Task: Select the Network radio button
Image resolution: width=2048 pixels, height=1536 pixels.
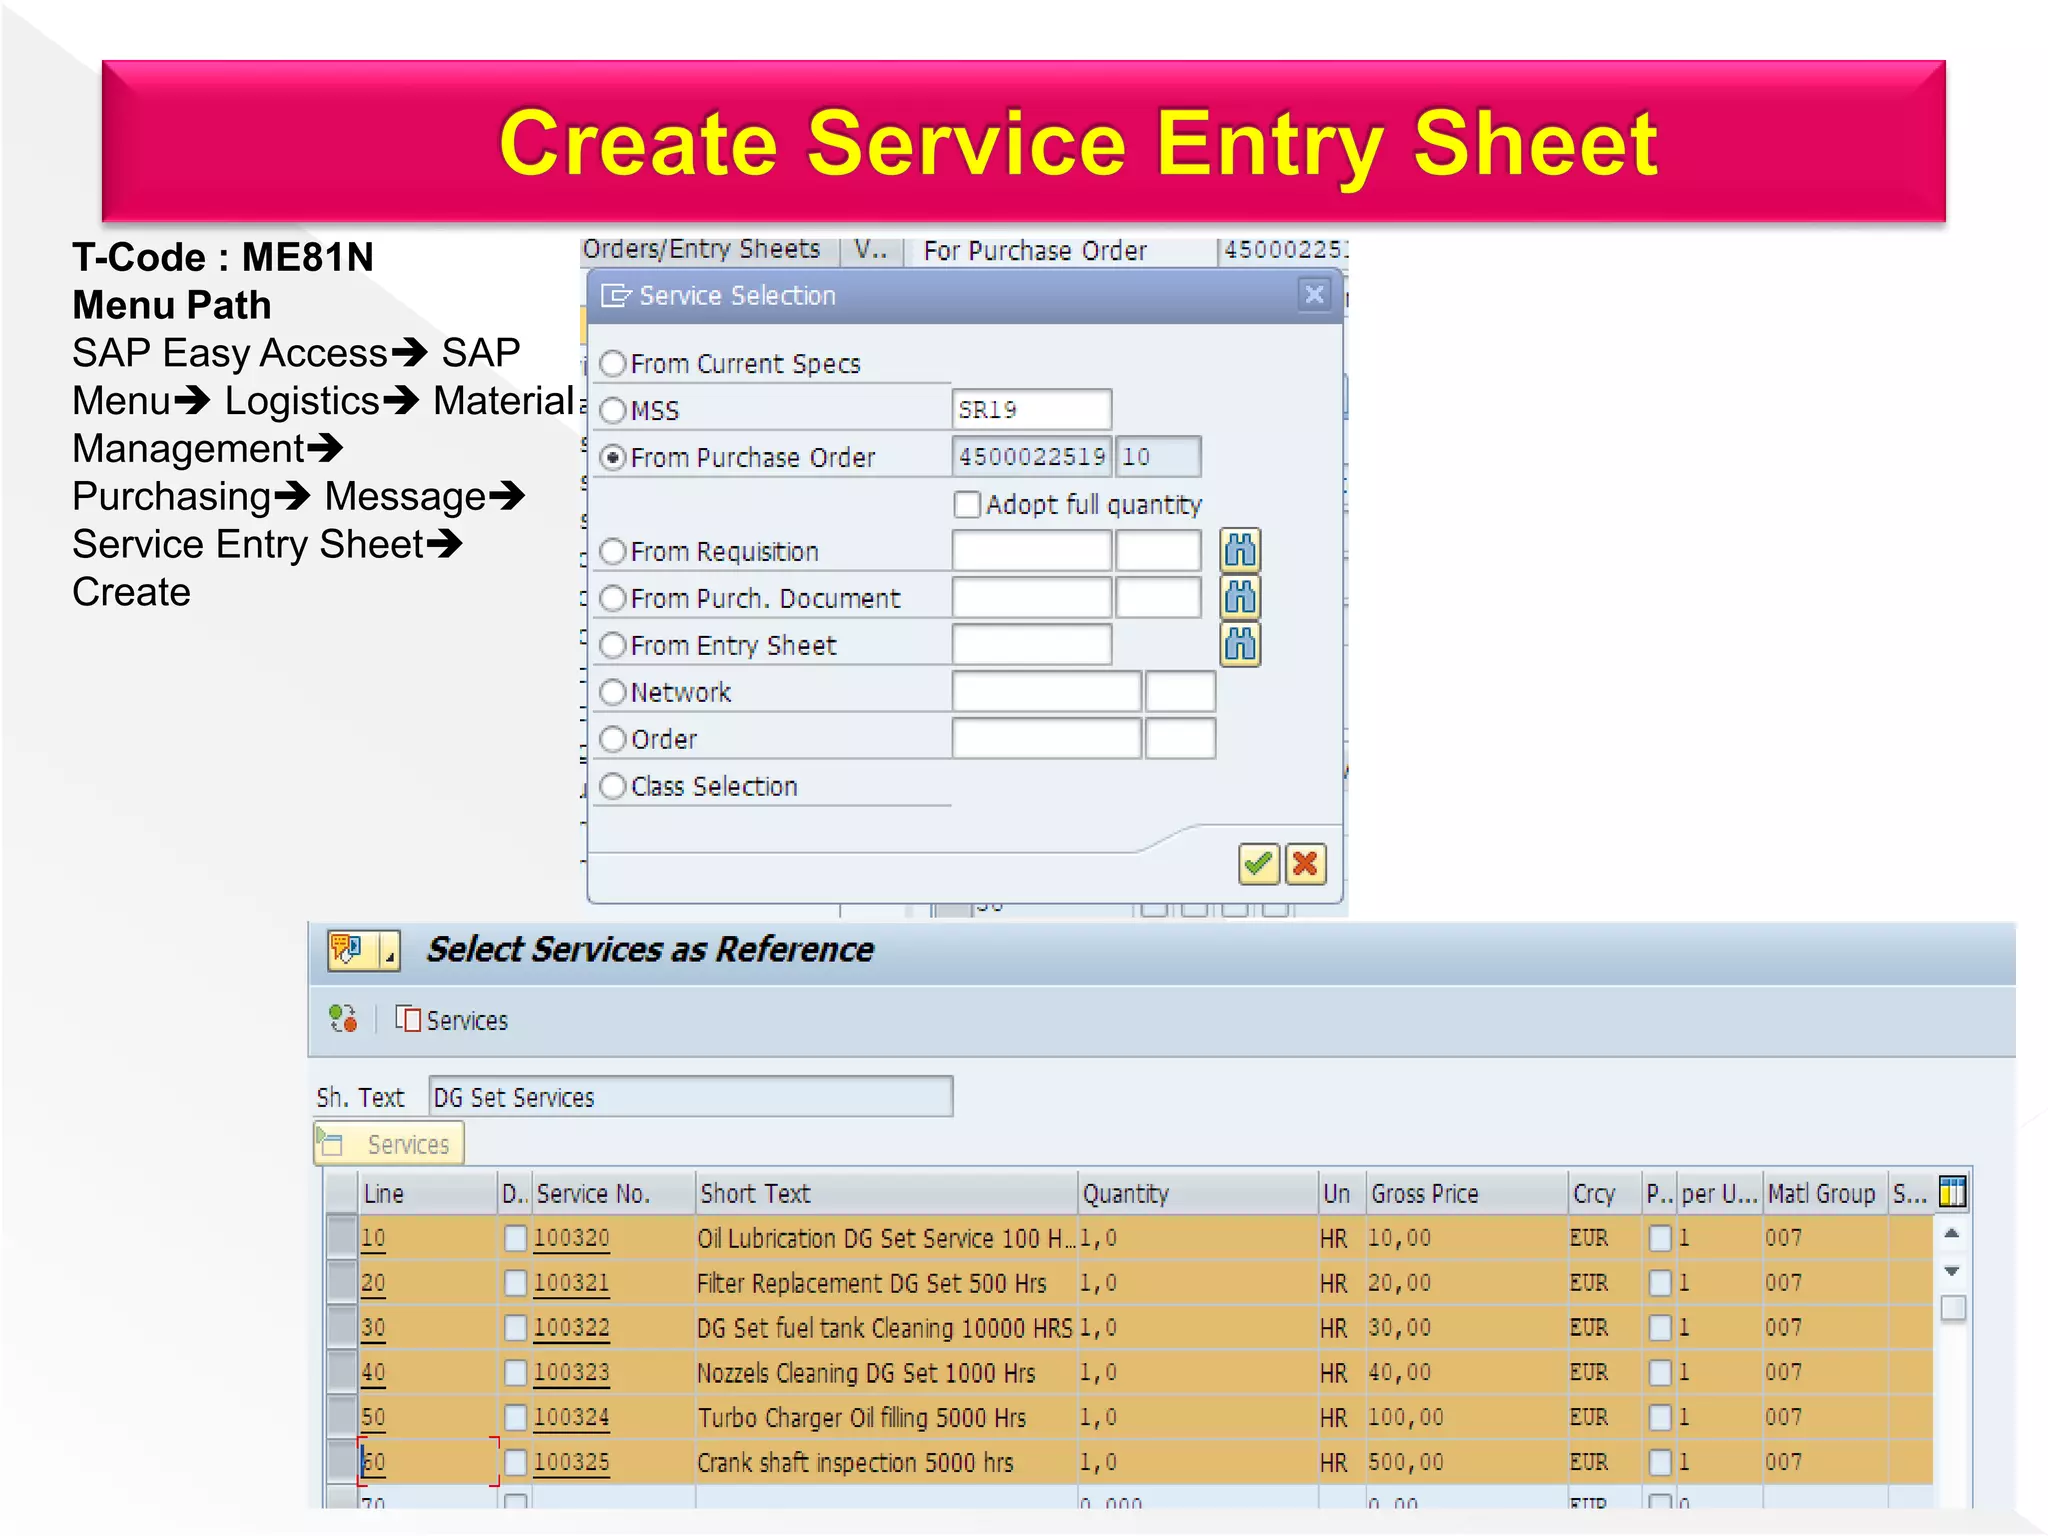Action: pyautogui.click(x=613, y=692)
